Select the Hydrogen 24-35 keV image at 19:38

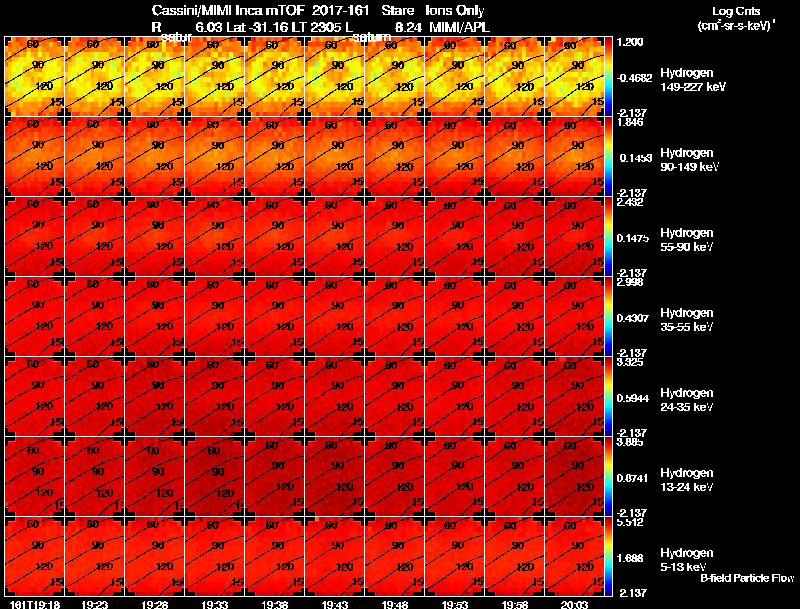[274, 397]
